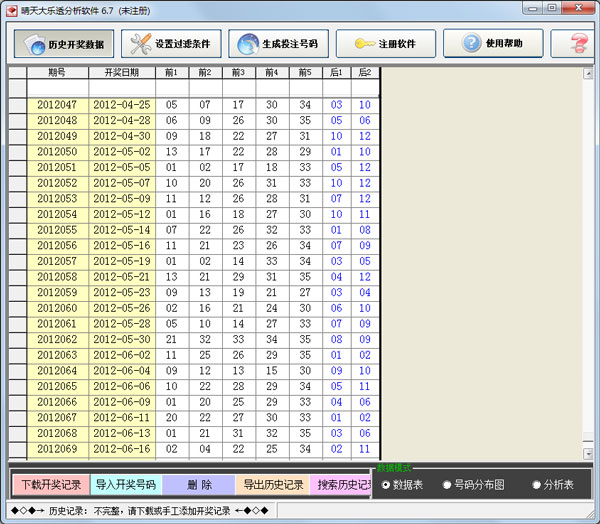This screenshot has height=524, width=600.
Task: Click the scrollbar down arrow
Action: click(x=588, y=454)
